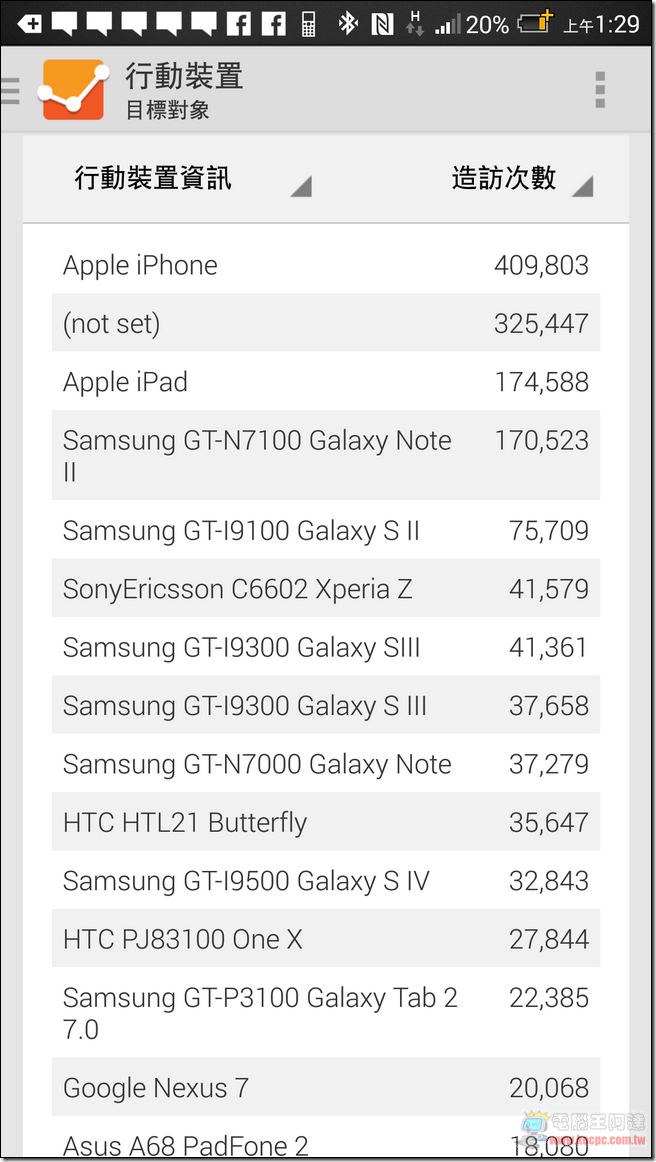Tap the 行動裝置 title header

coord(184,76)
